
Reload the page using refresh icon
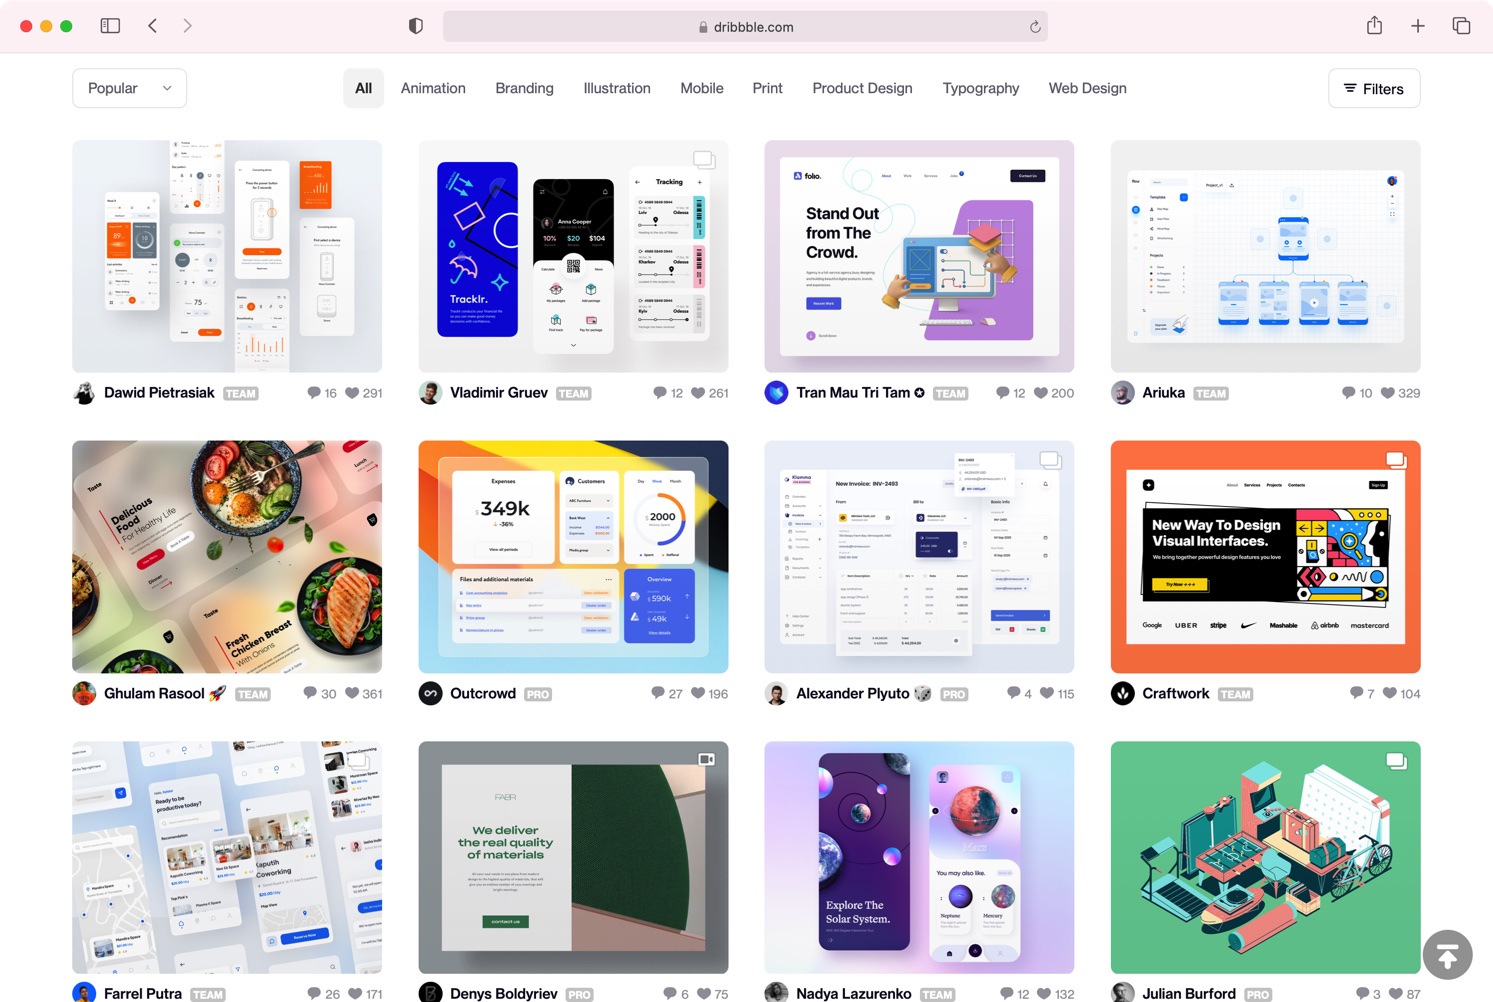1035,27
